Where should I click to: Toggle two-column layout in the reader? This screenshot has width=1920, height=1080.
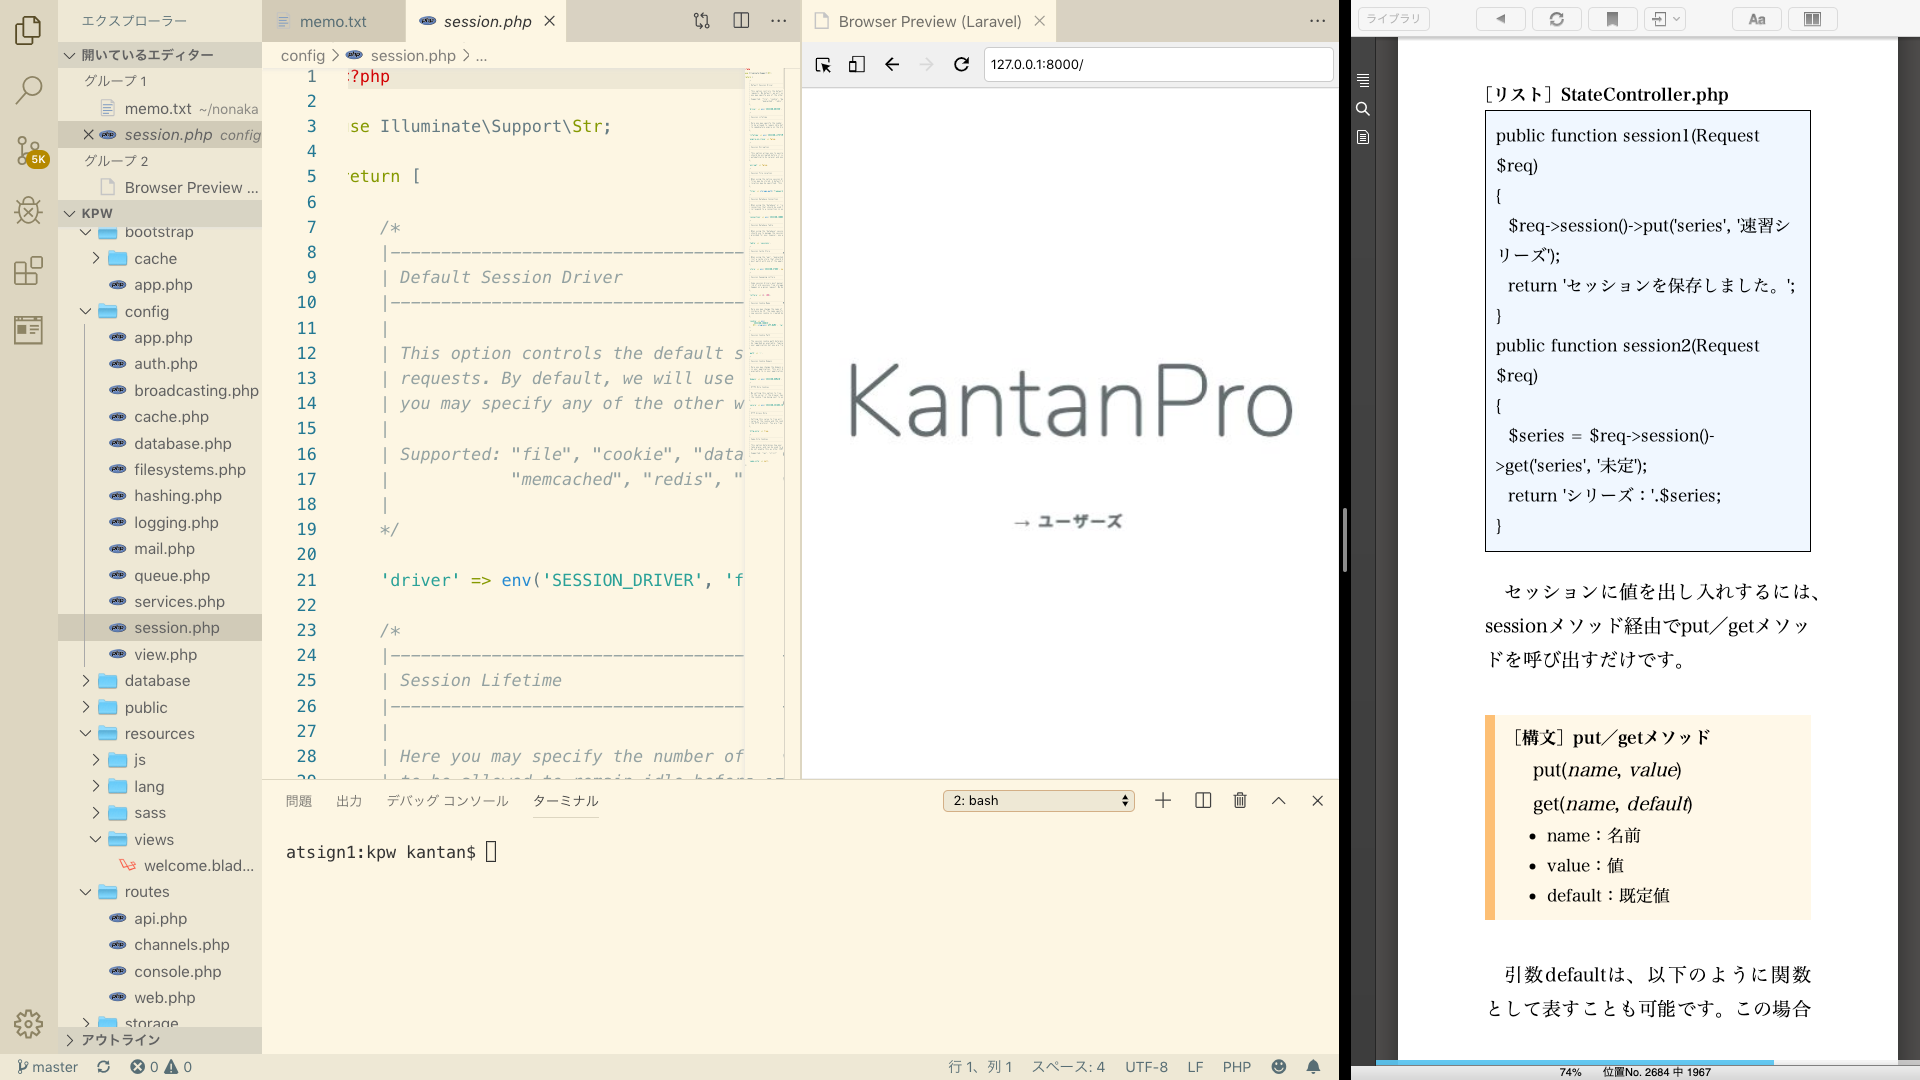1812,19
